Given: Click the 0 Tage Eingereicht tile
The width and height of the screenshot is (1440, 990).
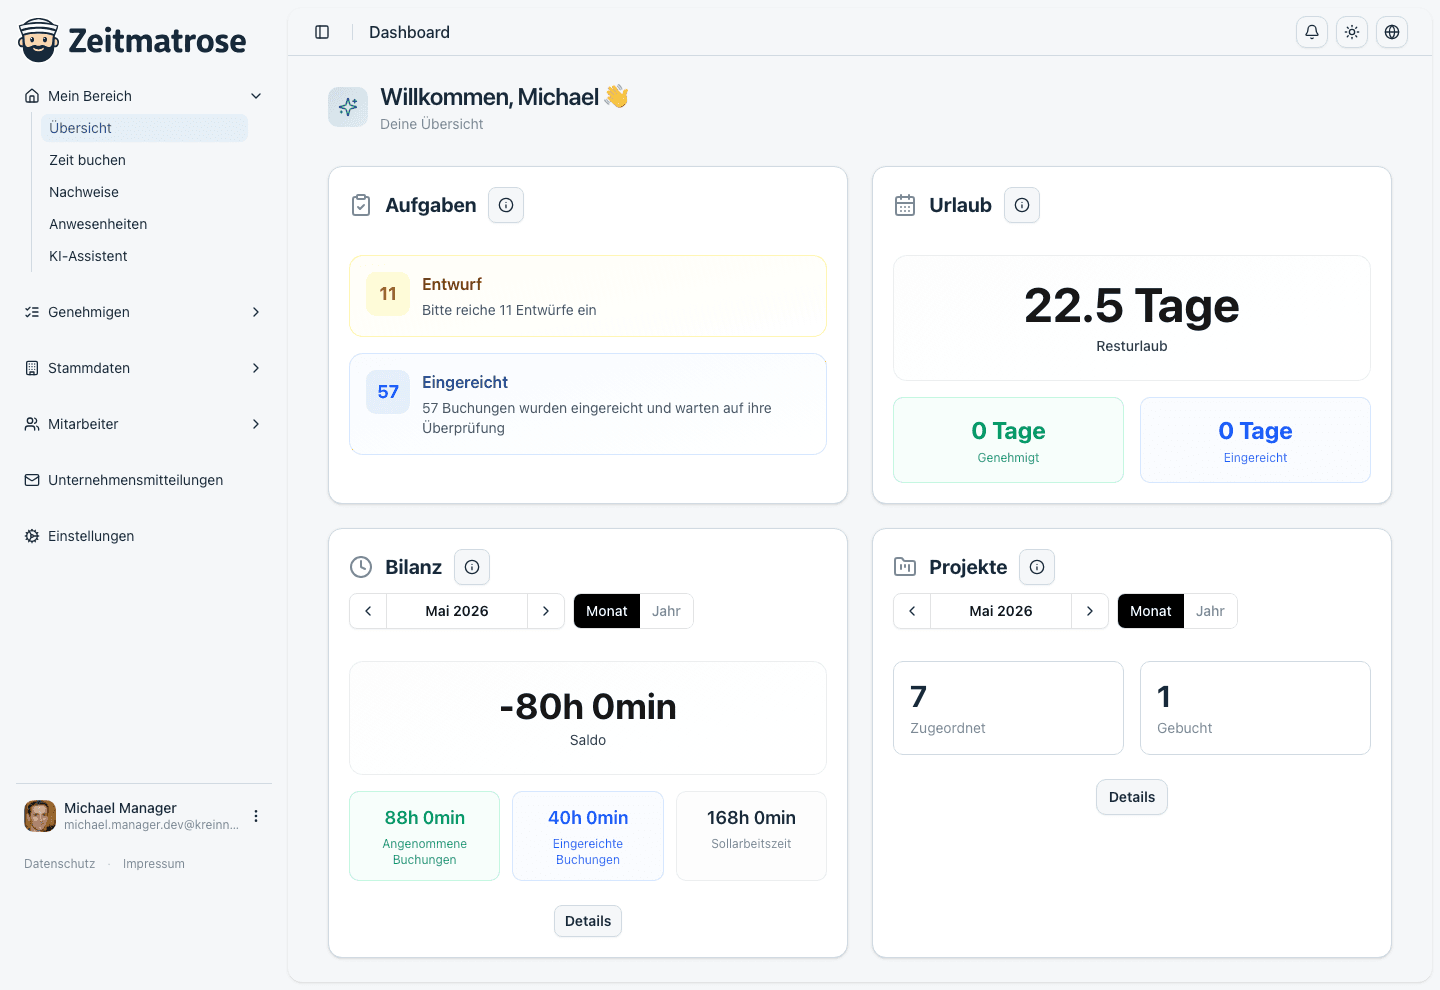Looking at the screenshot, I should coord(1255,440).
